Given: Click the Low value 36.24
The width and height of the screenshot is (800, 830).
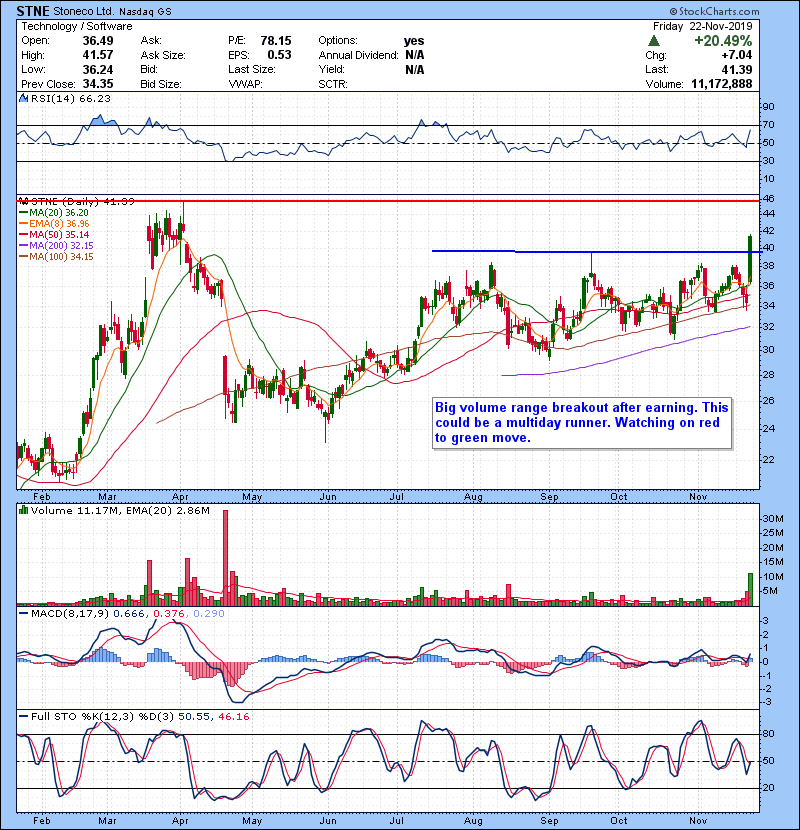Looking at the screenshot, I should [x=98, y=69].
